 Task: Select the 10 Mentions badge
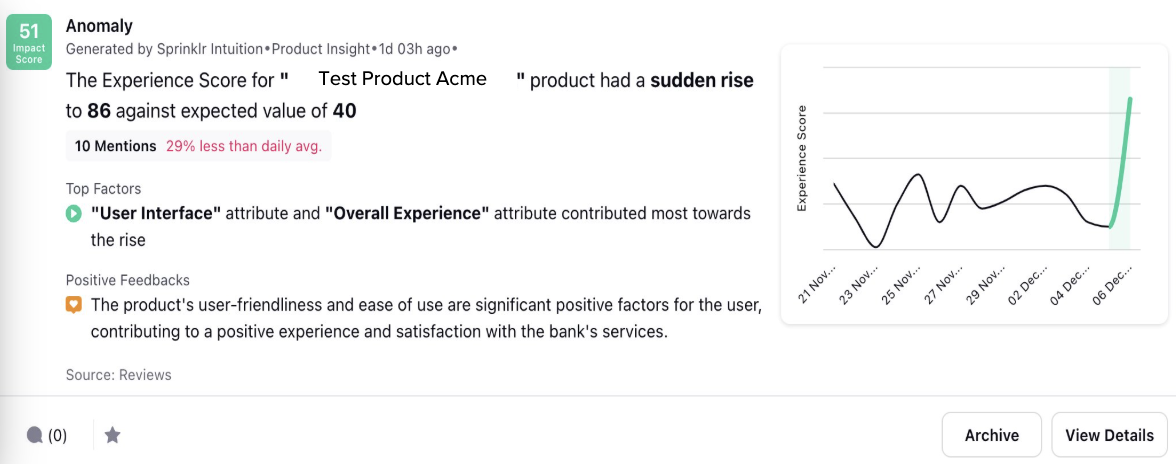(x=116, y=146)
